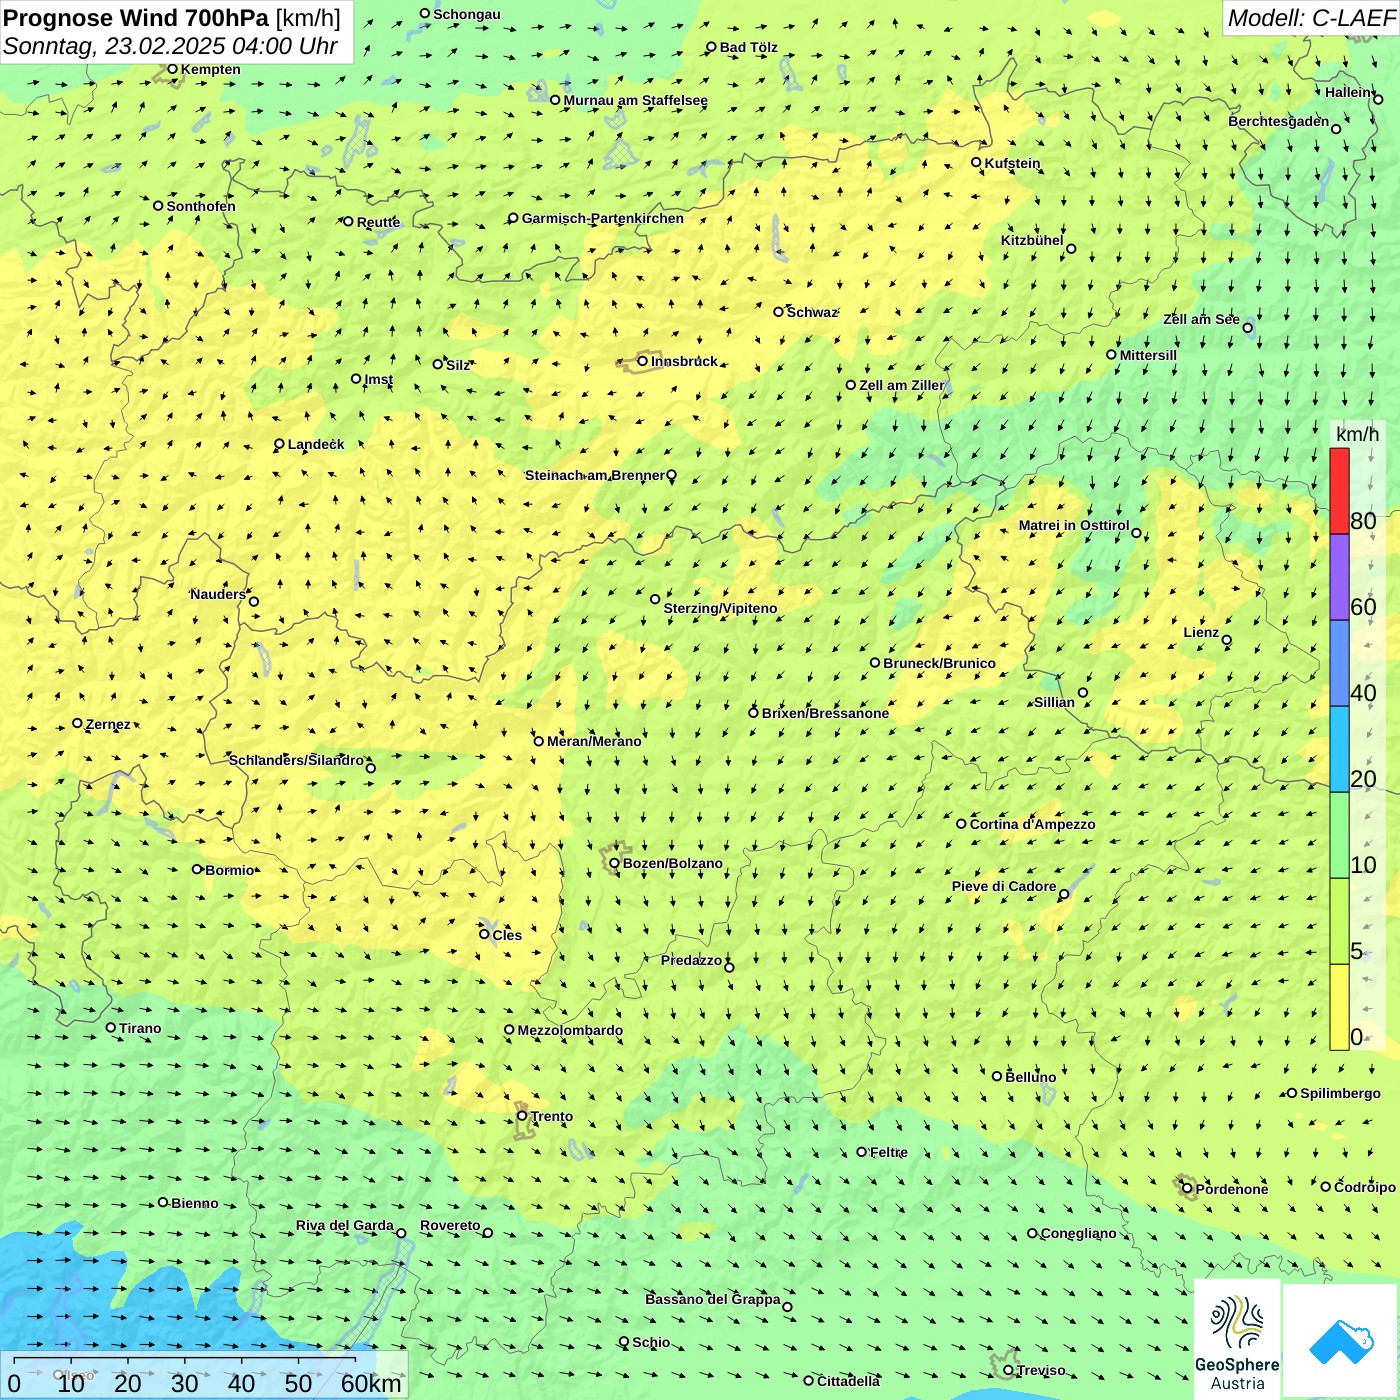Click the Bienno location label
Viewport: 1400px width, 1400px height.
click(195, 1203)
